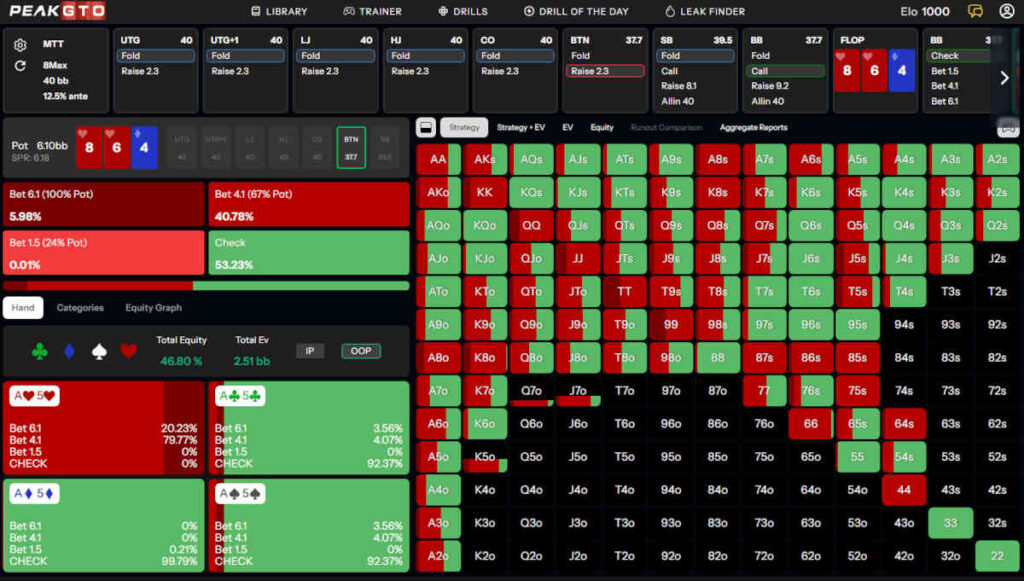Filter by the blue diamonds suit icon
Image resolution: width=1024 pixels, height=581 pixels.
68,351
